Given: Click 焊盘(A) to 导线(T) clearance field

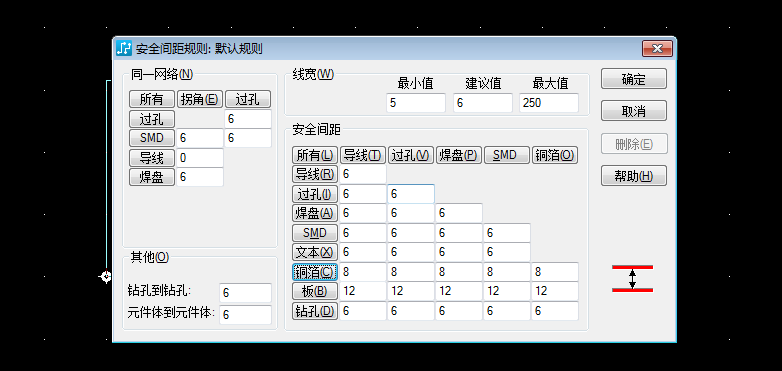Looking at the screenshot, I should pyautogui.click(x=363, y=213).
